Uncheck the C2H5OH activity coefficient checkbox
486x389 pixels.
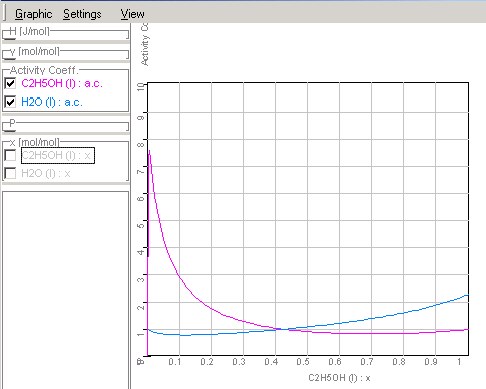tap(10, 83)
